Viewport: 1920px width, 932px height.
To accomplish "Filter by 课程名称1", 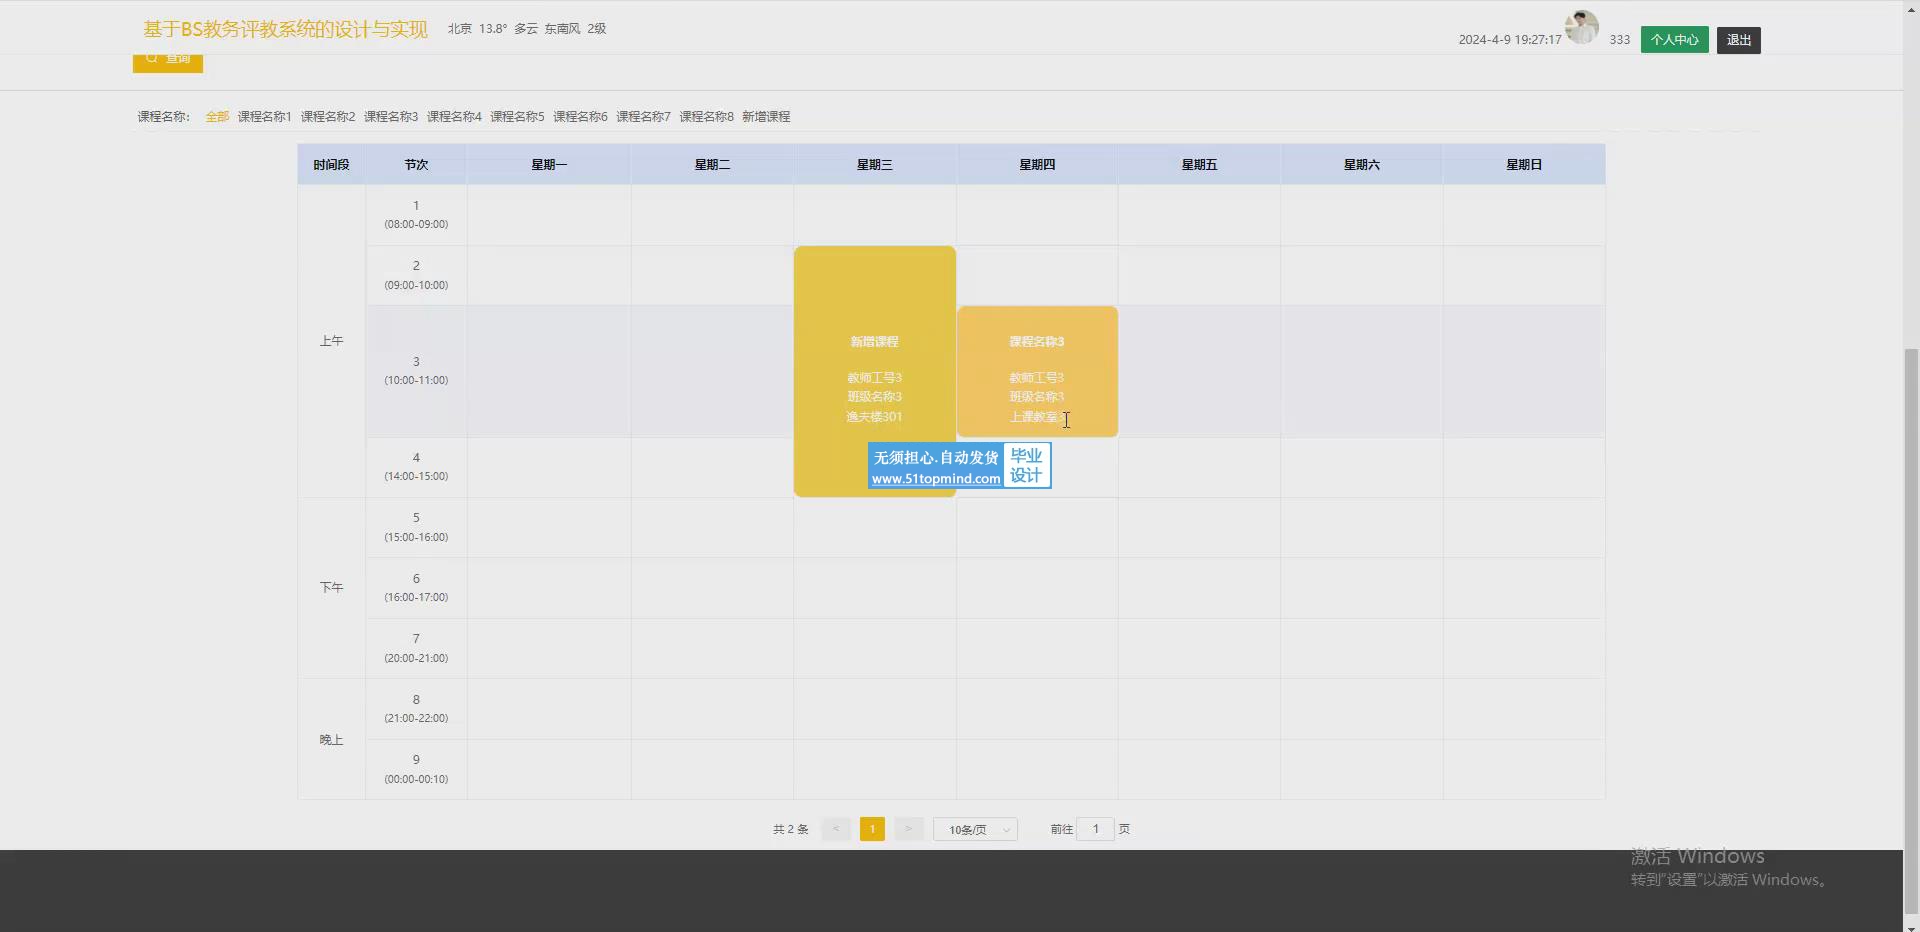I will 264,117.
